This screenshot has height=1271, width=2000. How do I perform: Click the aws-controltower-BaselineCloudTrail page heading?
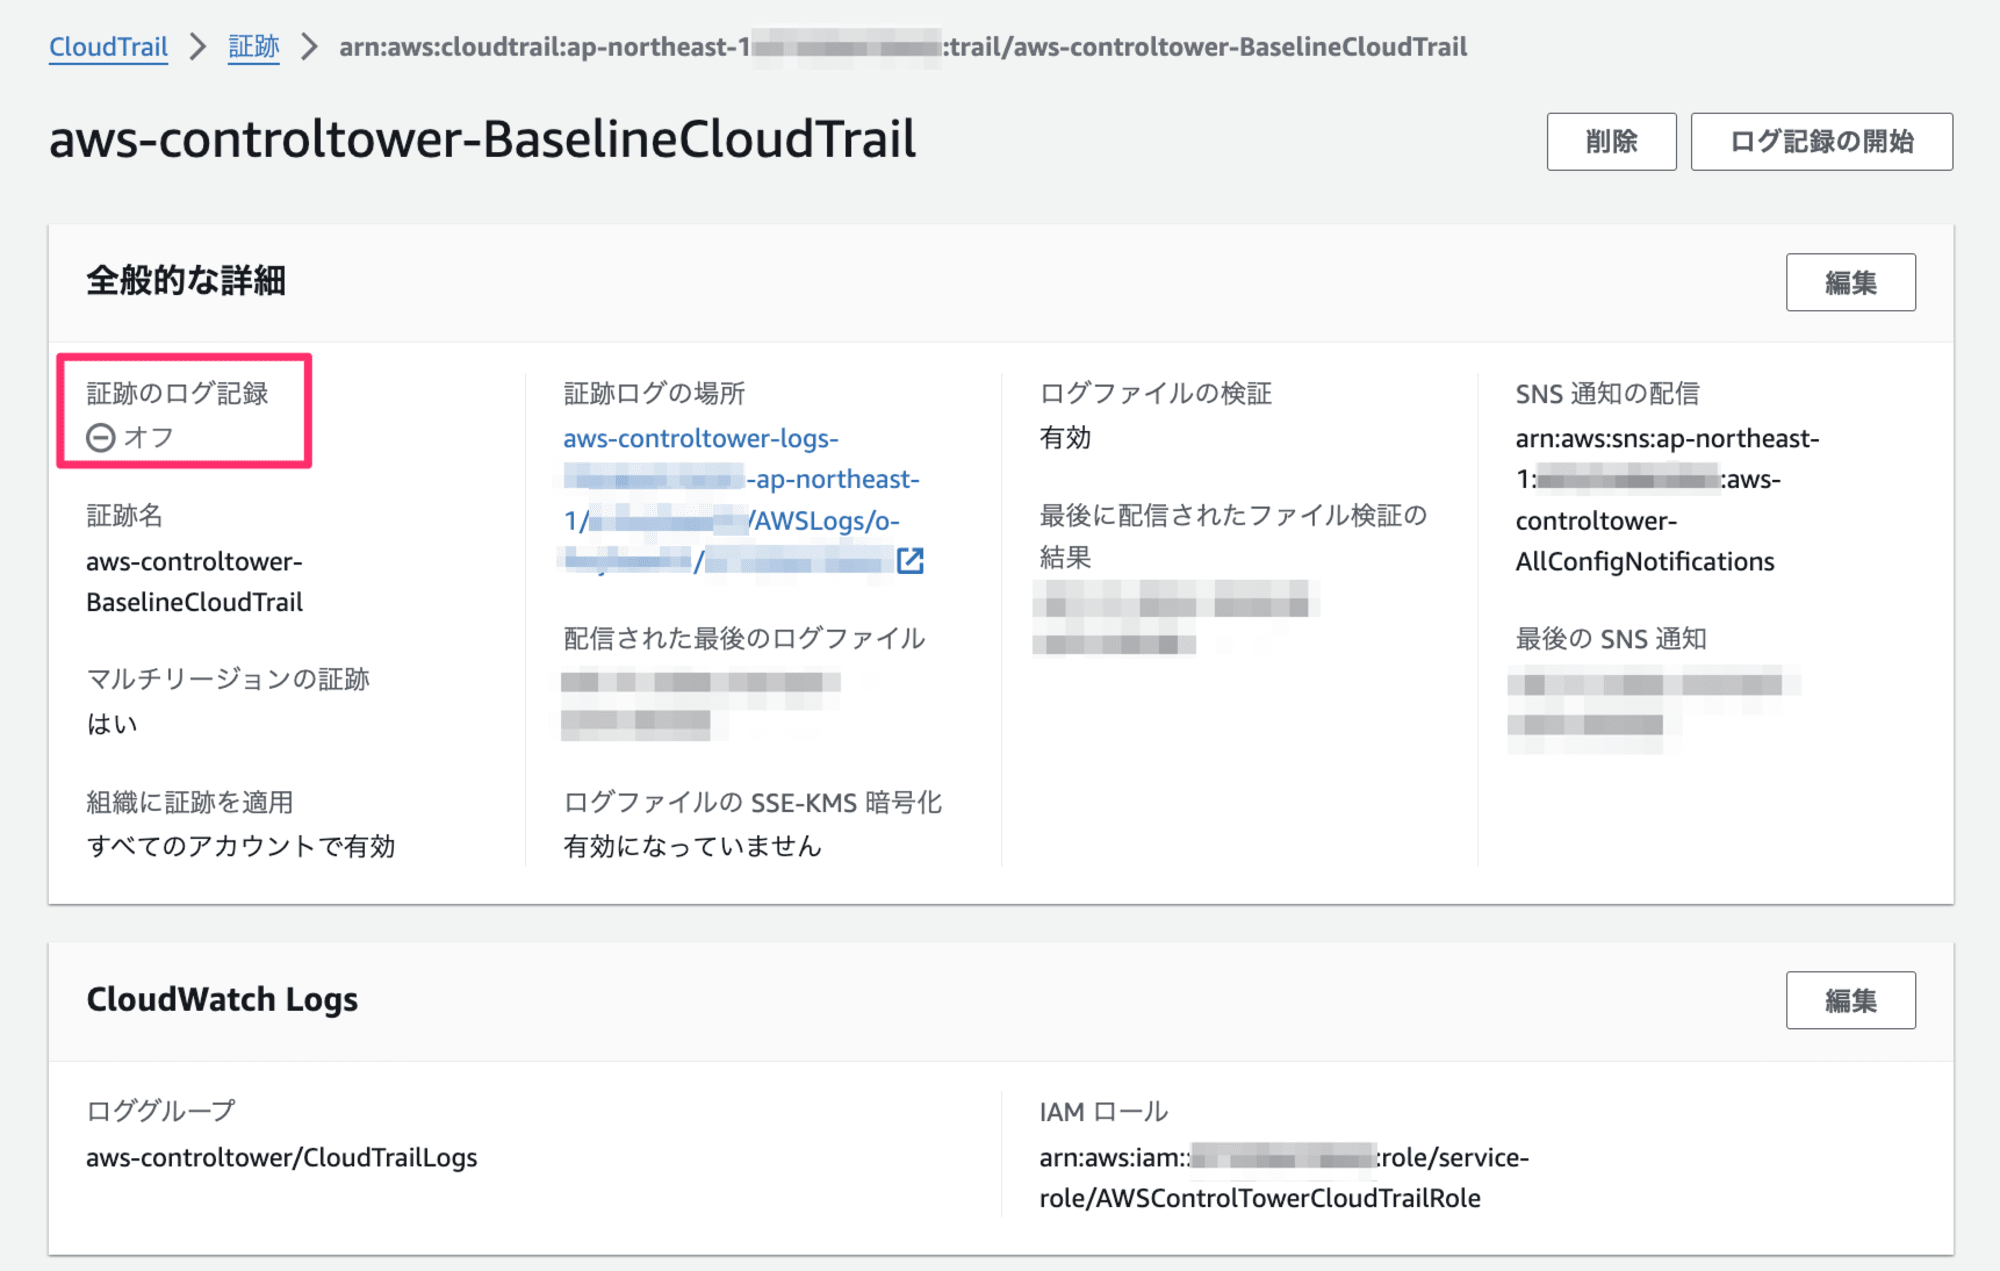click(x=482, y=139)
